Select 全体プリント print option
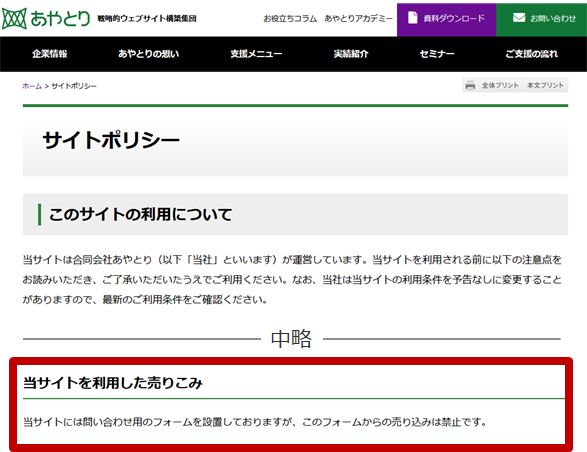Image resolution: width=587 pixels, height=452 pixels. (x=500, y=85)
